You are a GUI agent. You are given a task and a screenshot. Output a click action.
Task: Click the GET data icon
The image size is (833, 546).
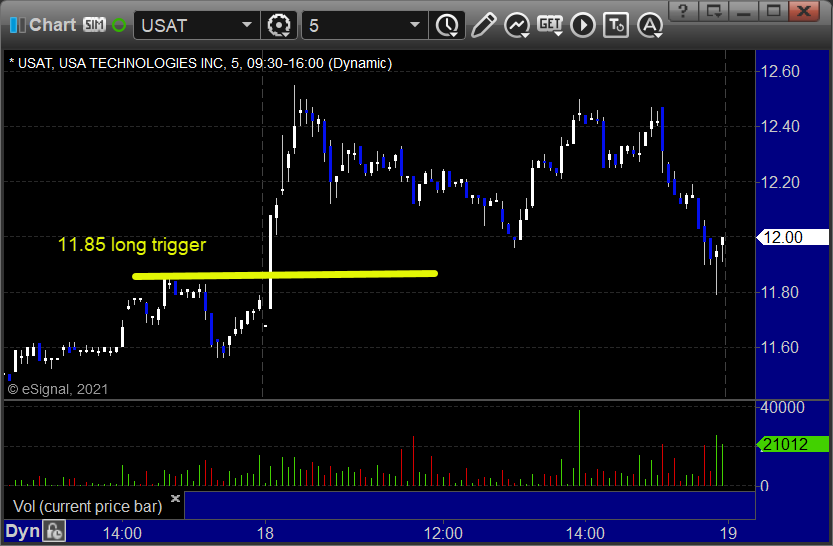[550, 25]
